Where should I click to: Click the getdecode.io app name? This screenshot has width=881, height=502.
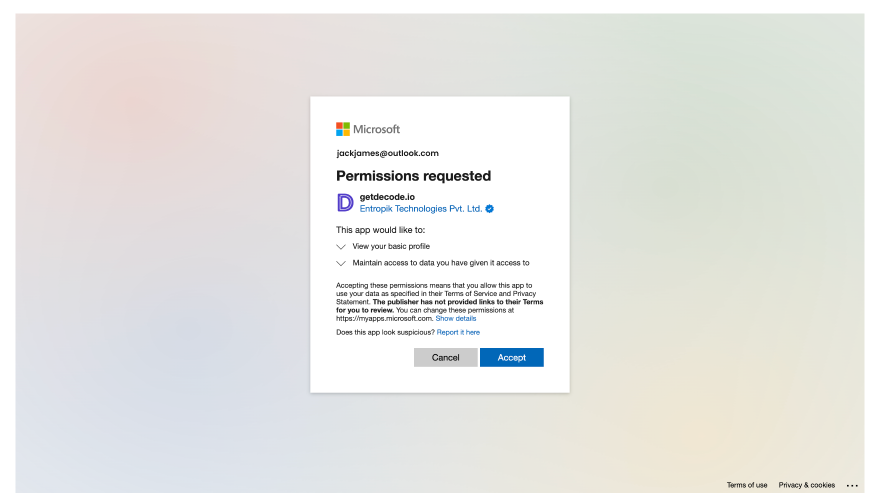coord(387,197)
